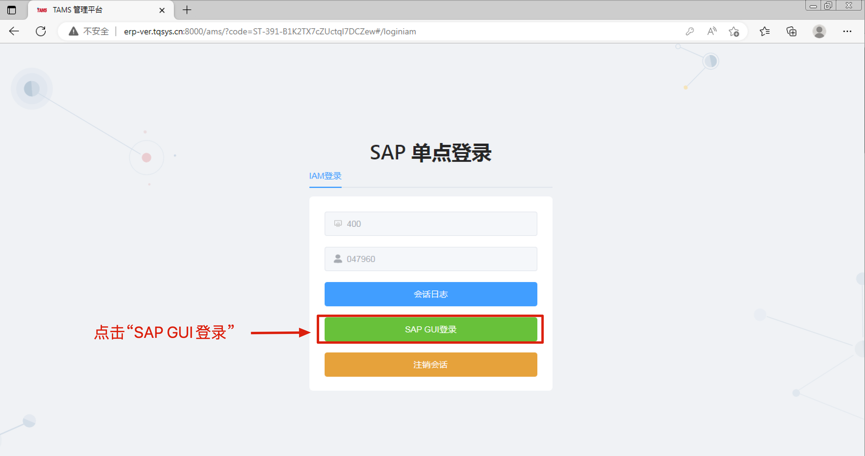Image resolution: width=865 pixels, height=456 pixels.
Task: Click the user field showing 047960
Action: coord(431,259)
